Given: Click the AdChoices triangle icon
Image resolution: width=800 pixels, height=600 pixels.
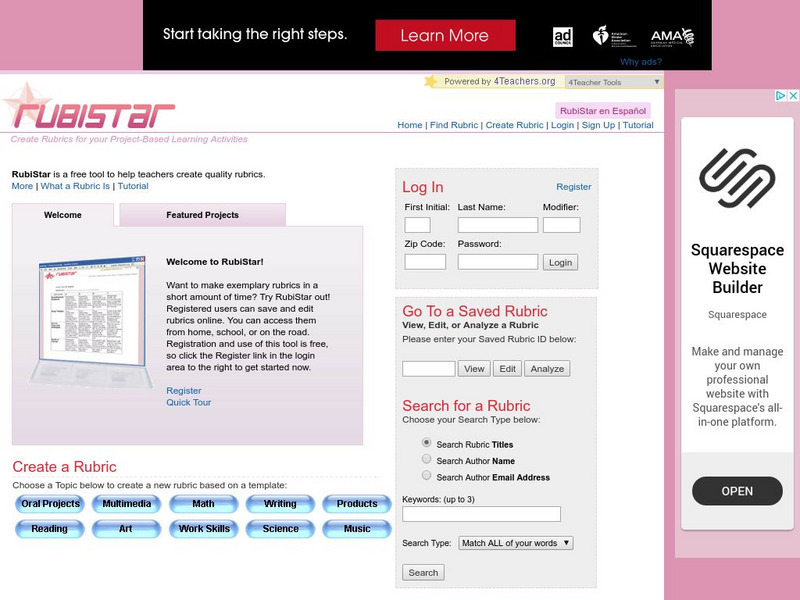Looking at the screenshot, I should tap(781, 96).
